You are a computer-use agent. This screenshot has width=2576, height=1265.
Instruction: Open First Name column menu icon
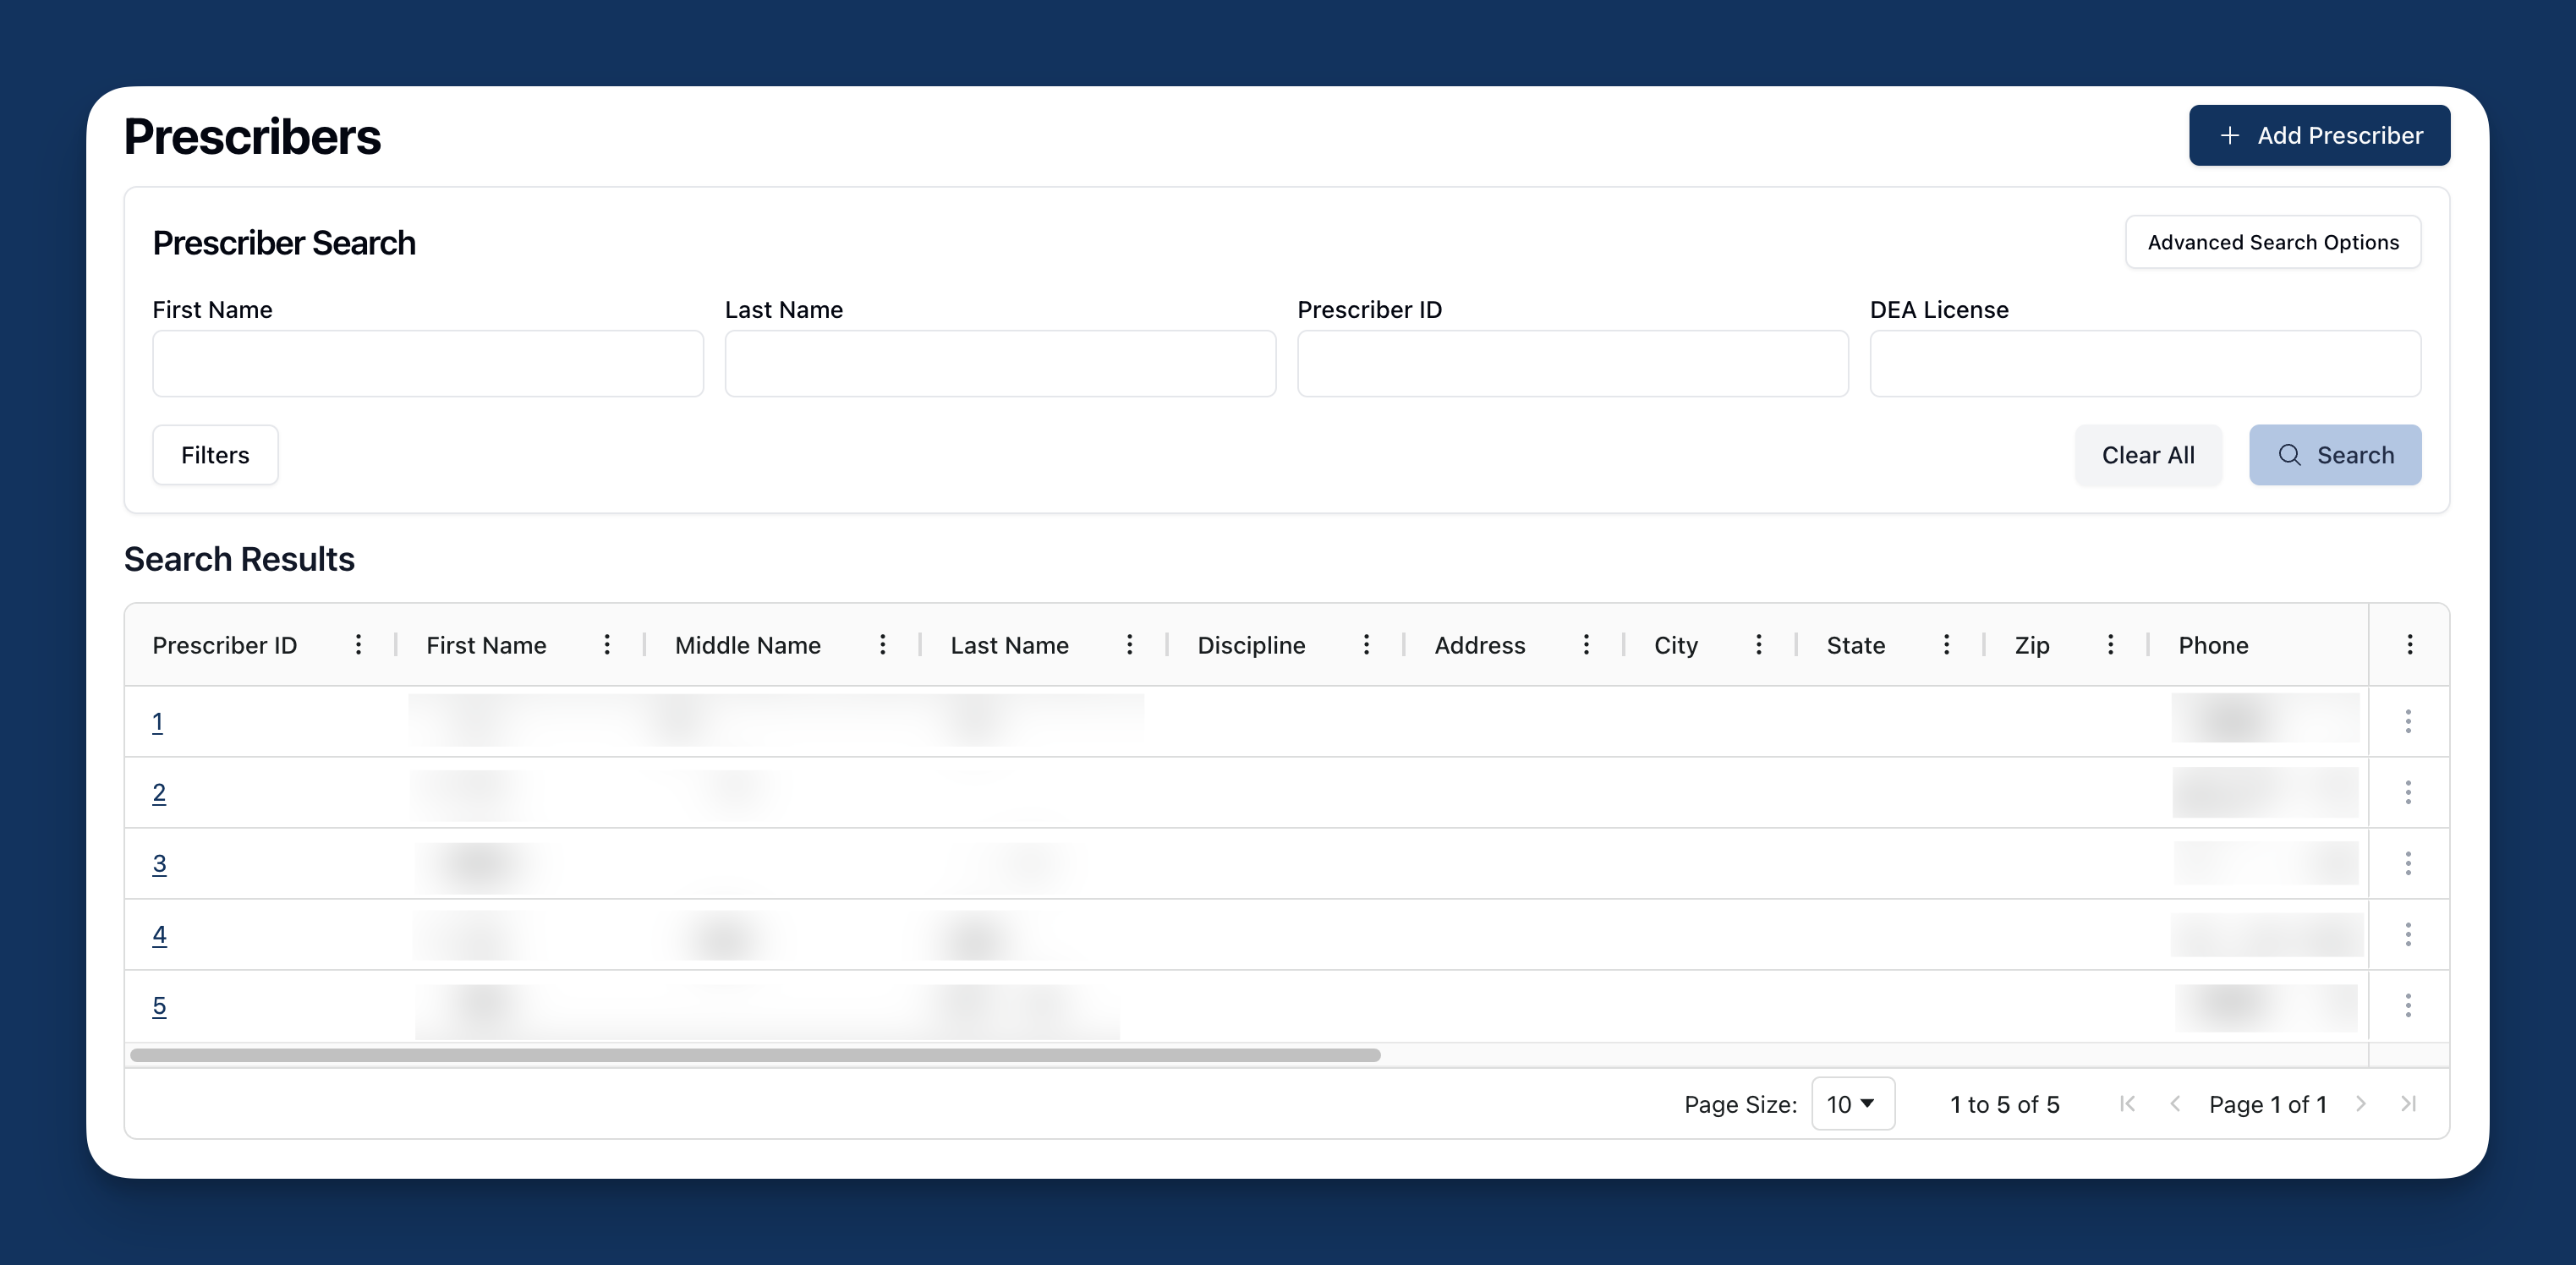606,645
